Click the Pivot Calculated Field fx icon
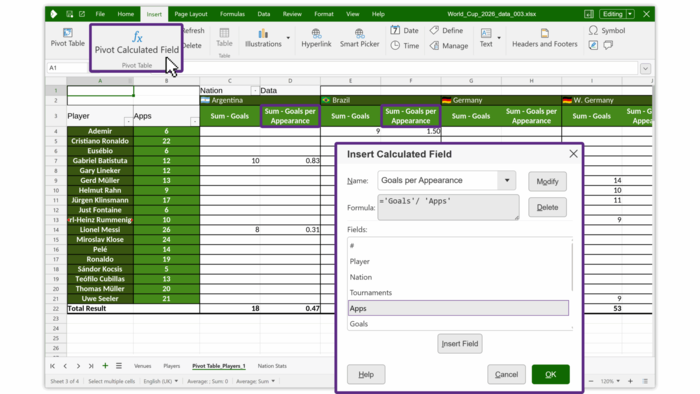The height and width of the screenshot is (394, 700). click(x=137, y=37)
